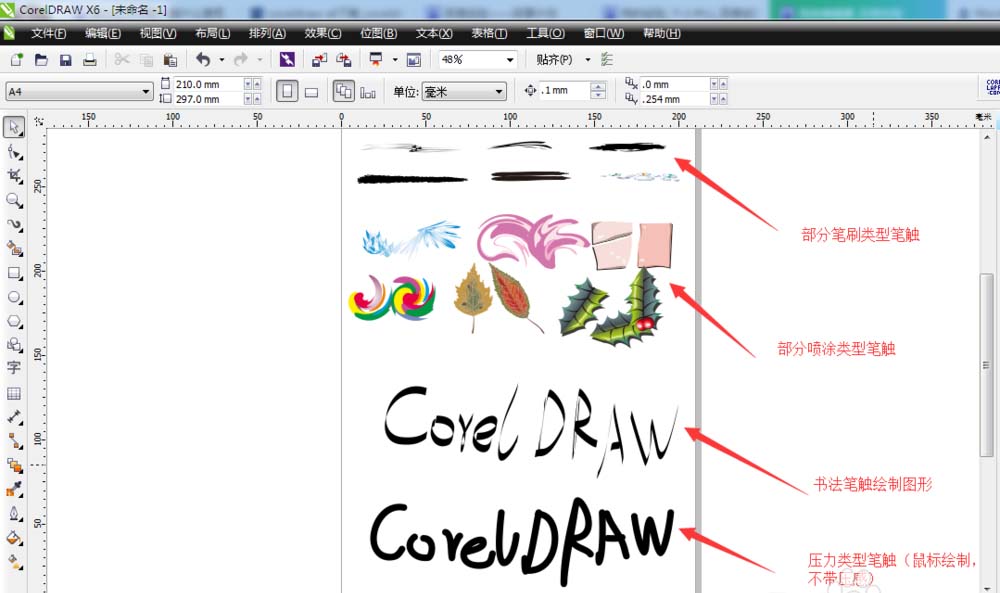The height and width of the screenshot is (593, 1000).
Task: Open the 效果(C) menu
Action: (x=323, y=33)
